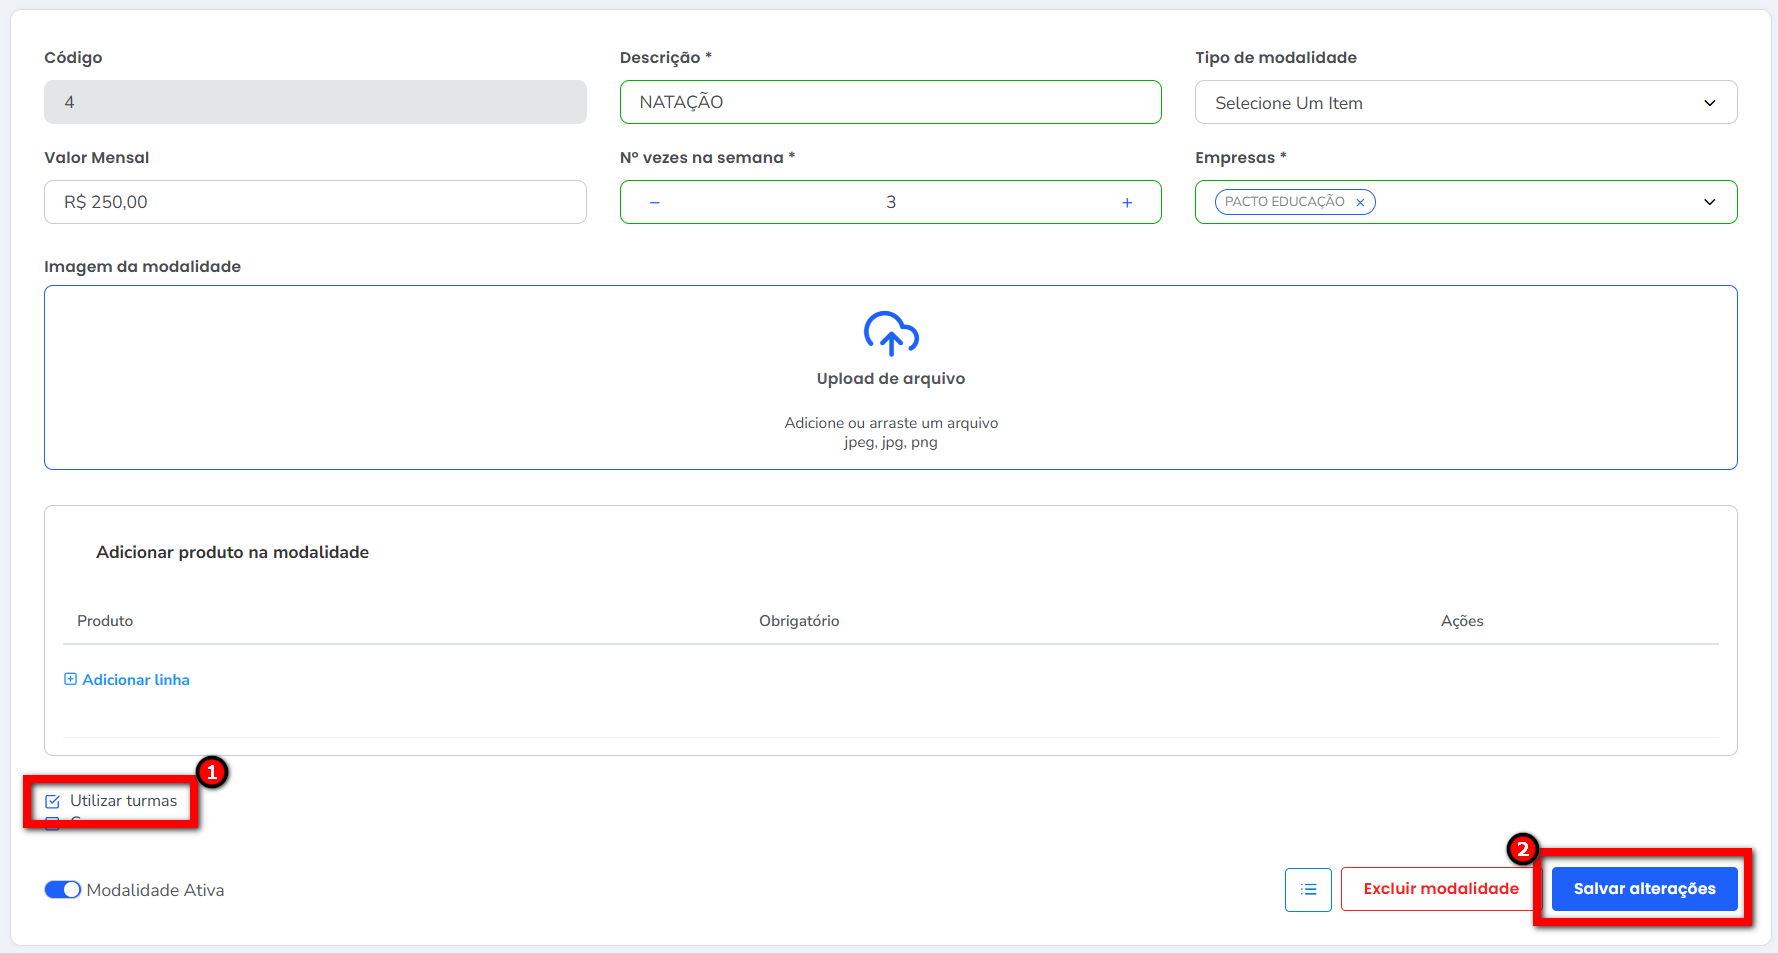The width and height of the screenshot is (1778, 953).
Task: Decrease weekly frequency with the minus icon
Action: pyautogui.click(x=655, y=202)
